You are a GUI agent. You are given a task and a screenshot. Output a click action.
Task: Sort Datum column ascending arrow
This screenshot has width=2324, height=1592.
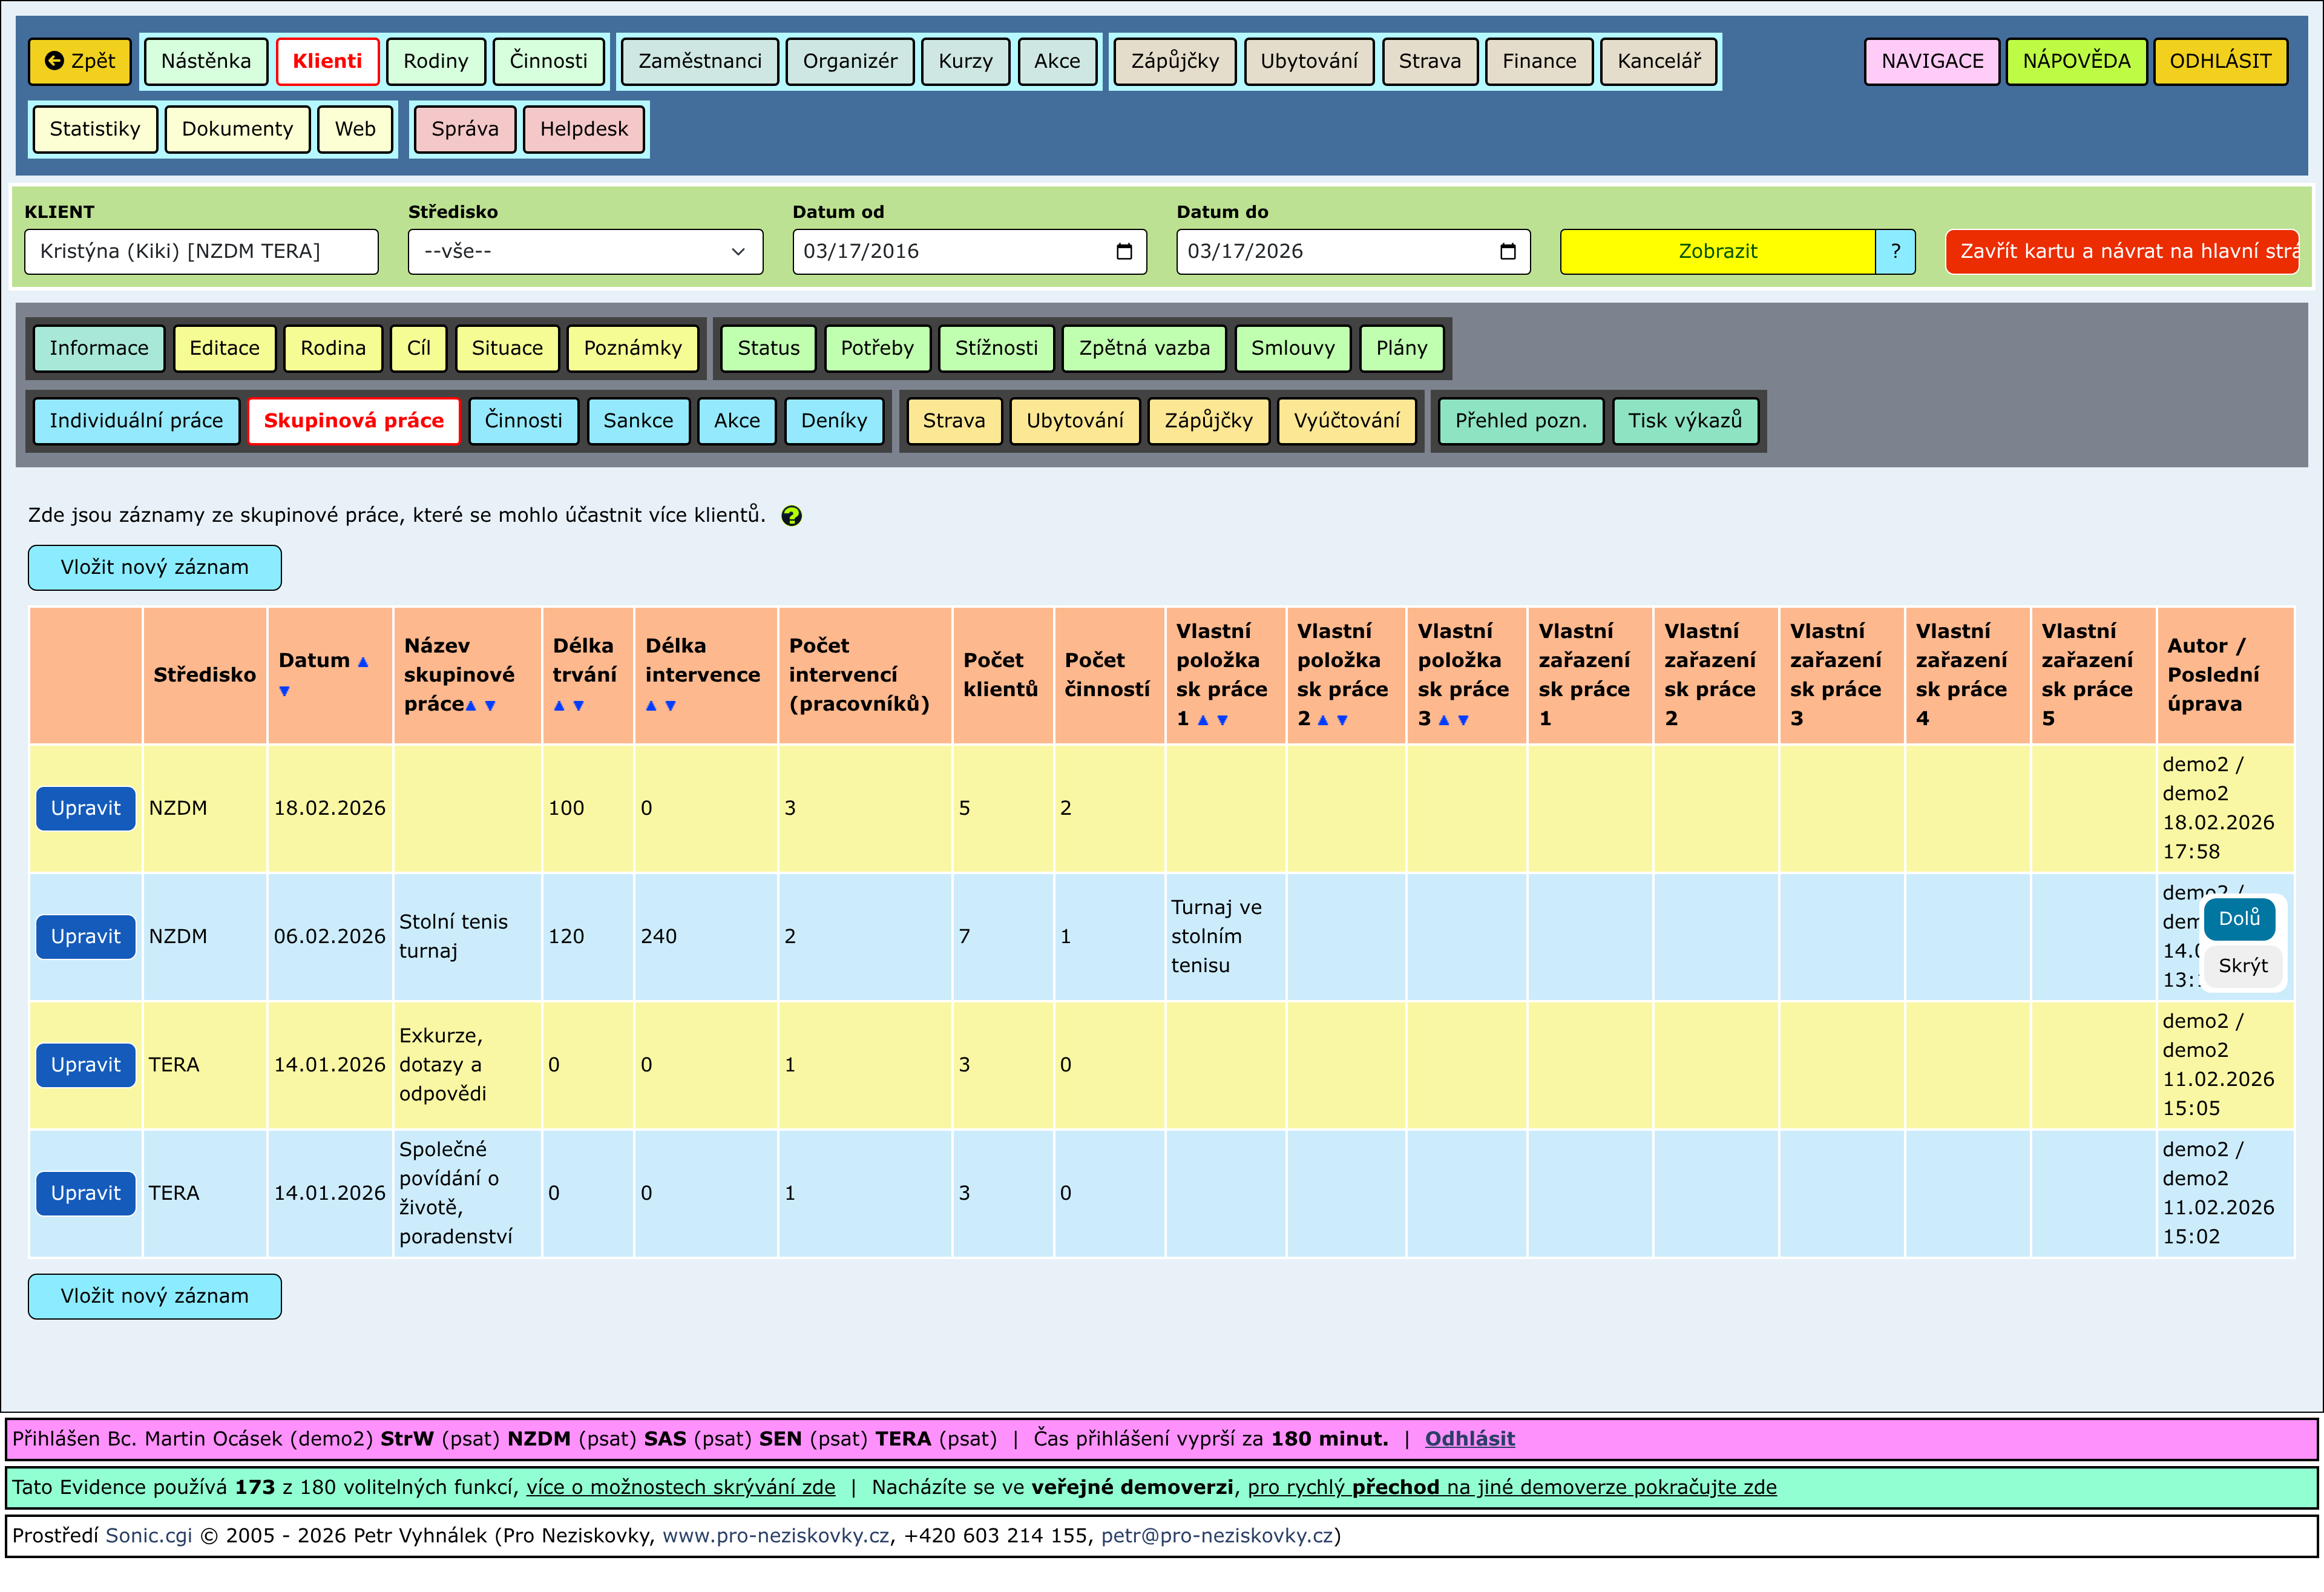(363, 662)
